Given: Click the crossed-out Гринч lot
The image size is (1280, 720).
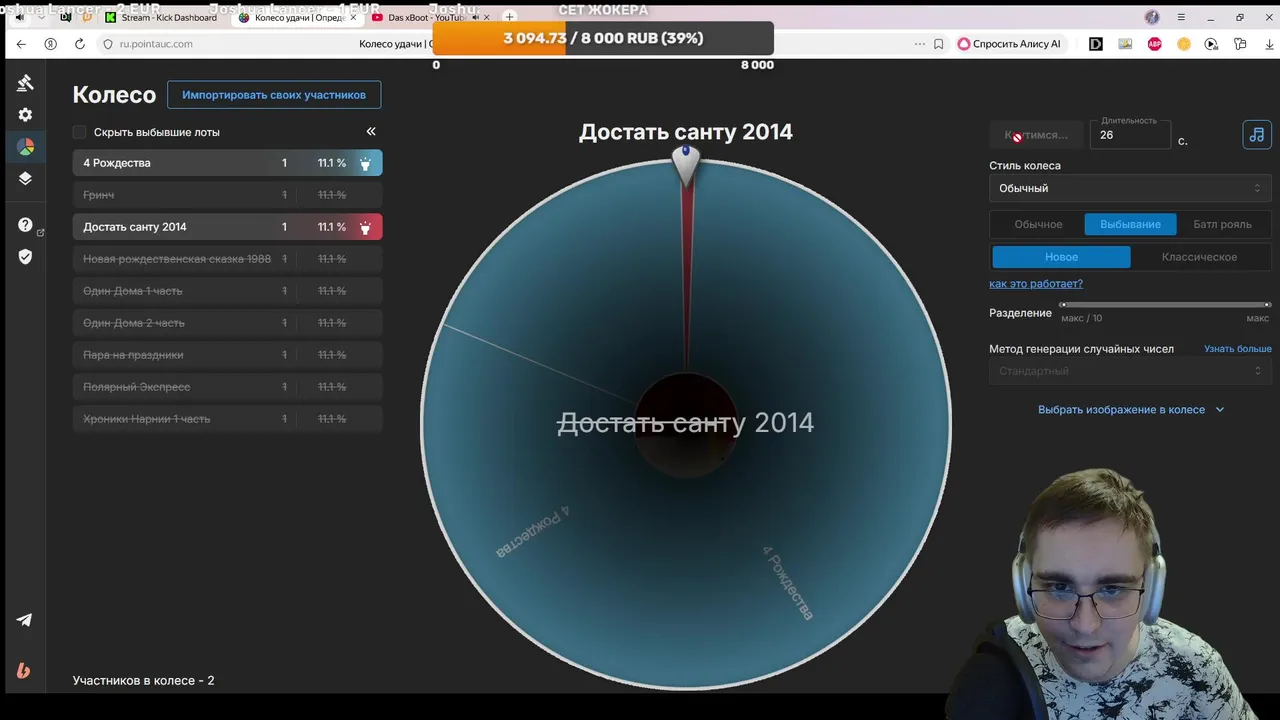Looking at the screenshot, I should pos(227,195).
